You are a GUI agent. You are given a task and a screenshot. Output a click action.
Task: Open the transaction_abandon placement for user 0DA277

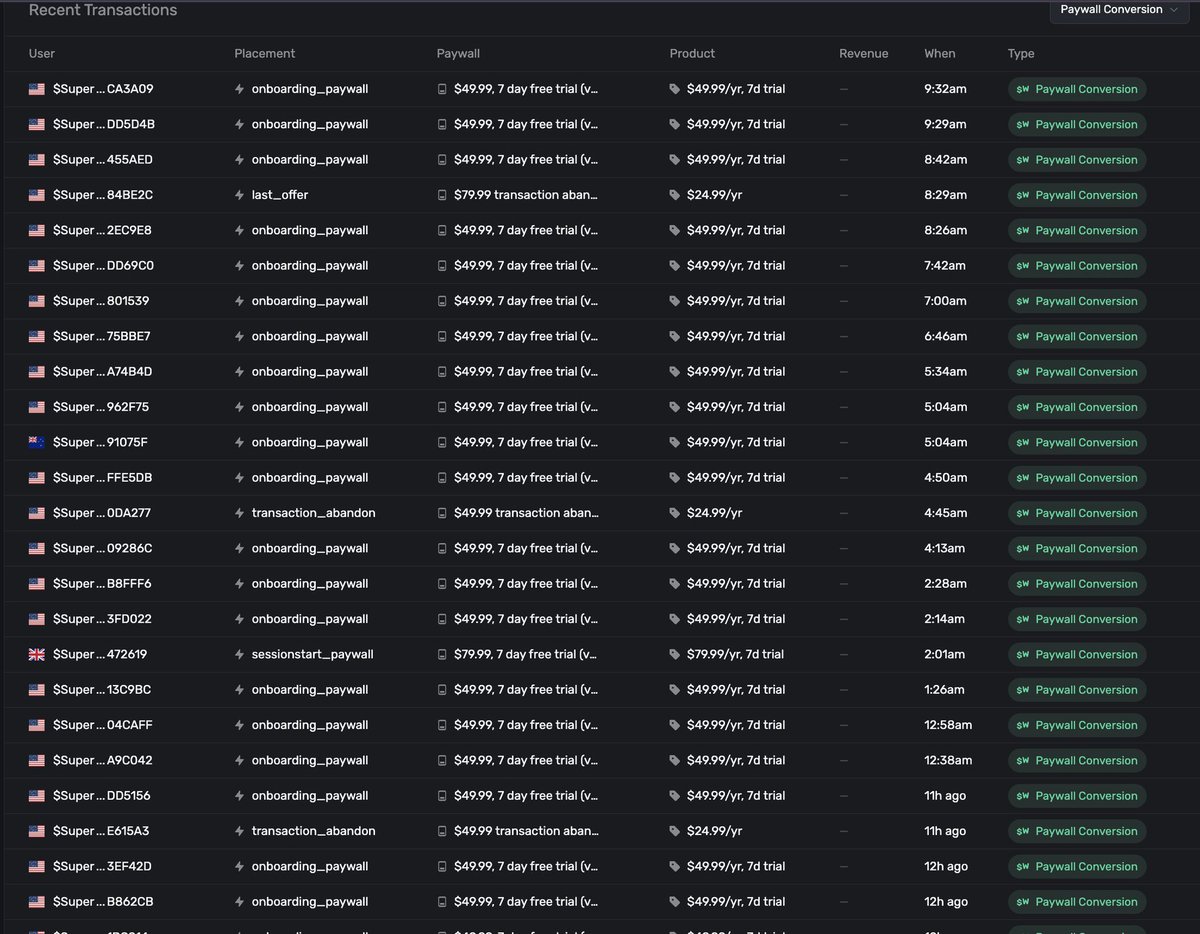313,513
